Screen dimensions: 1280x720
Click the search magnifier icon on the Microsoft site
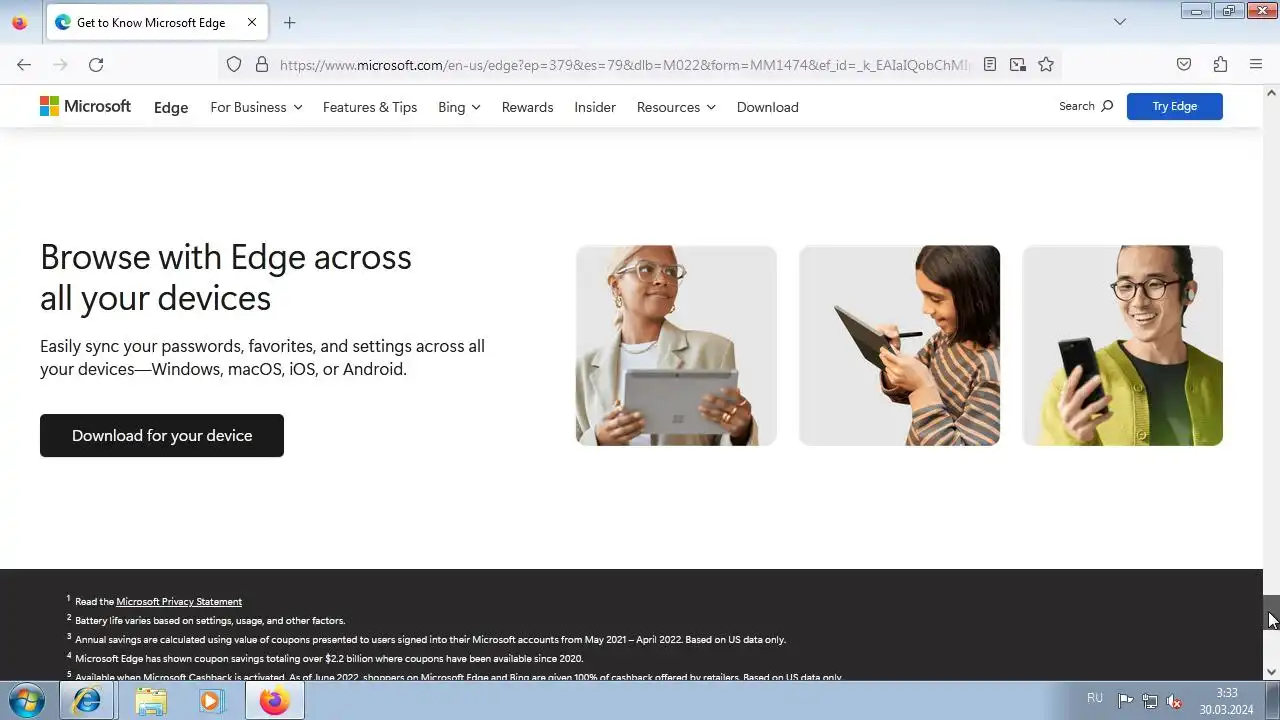[1107, 106]
